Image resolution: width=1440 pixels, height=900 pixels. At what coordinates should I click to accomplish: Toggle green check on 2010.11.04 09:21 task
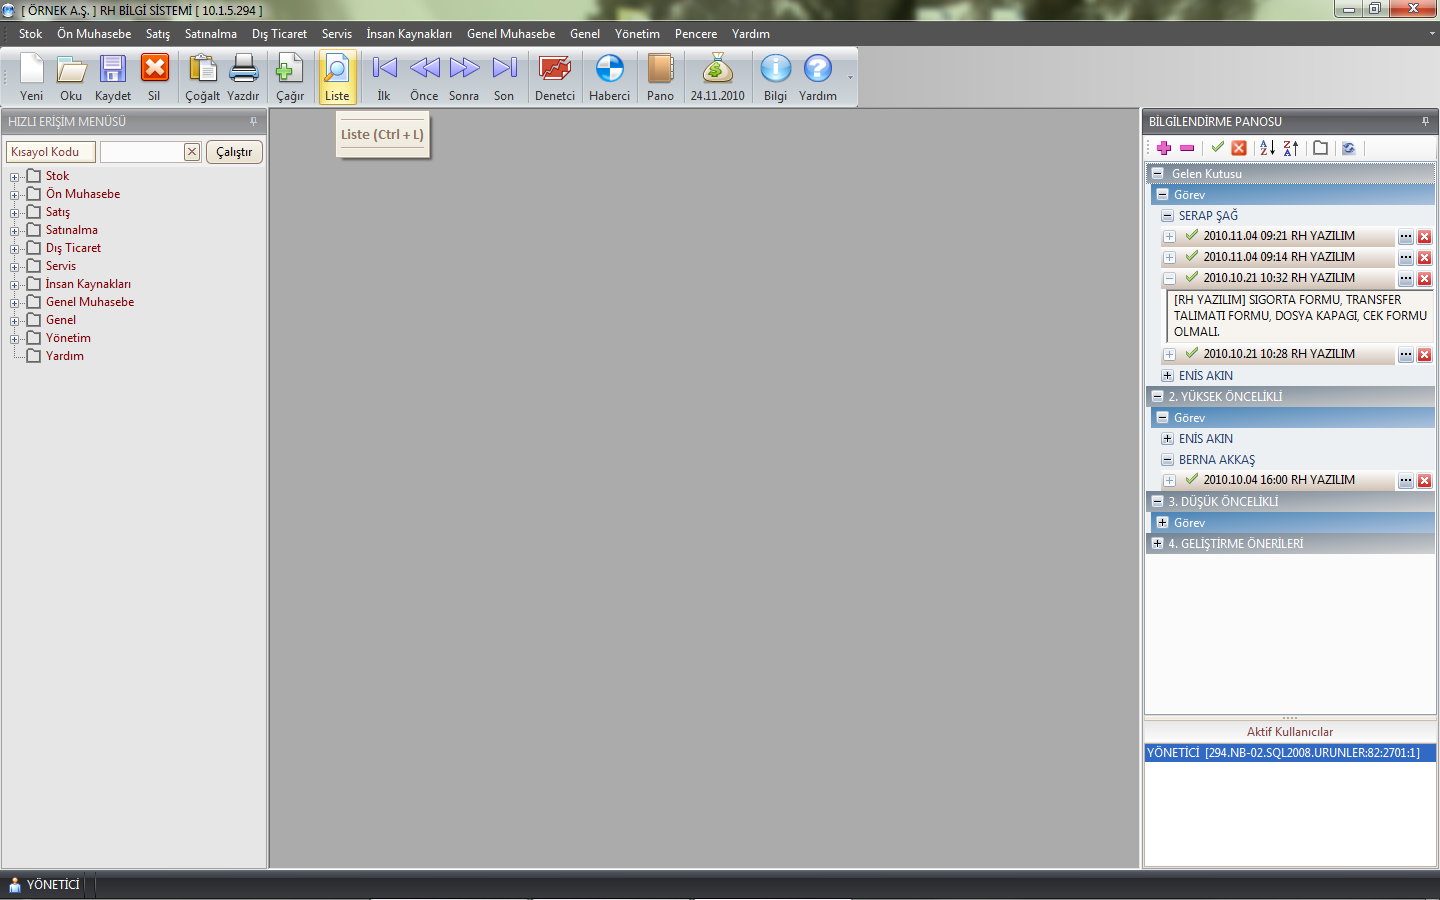coord(1191,236)
